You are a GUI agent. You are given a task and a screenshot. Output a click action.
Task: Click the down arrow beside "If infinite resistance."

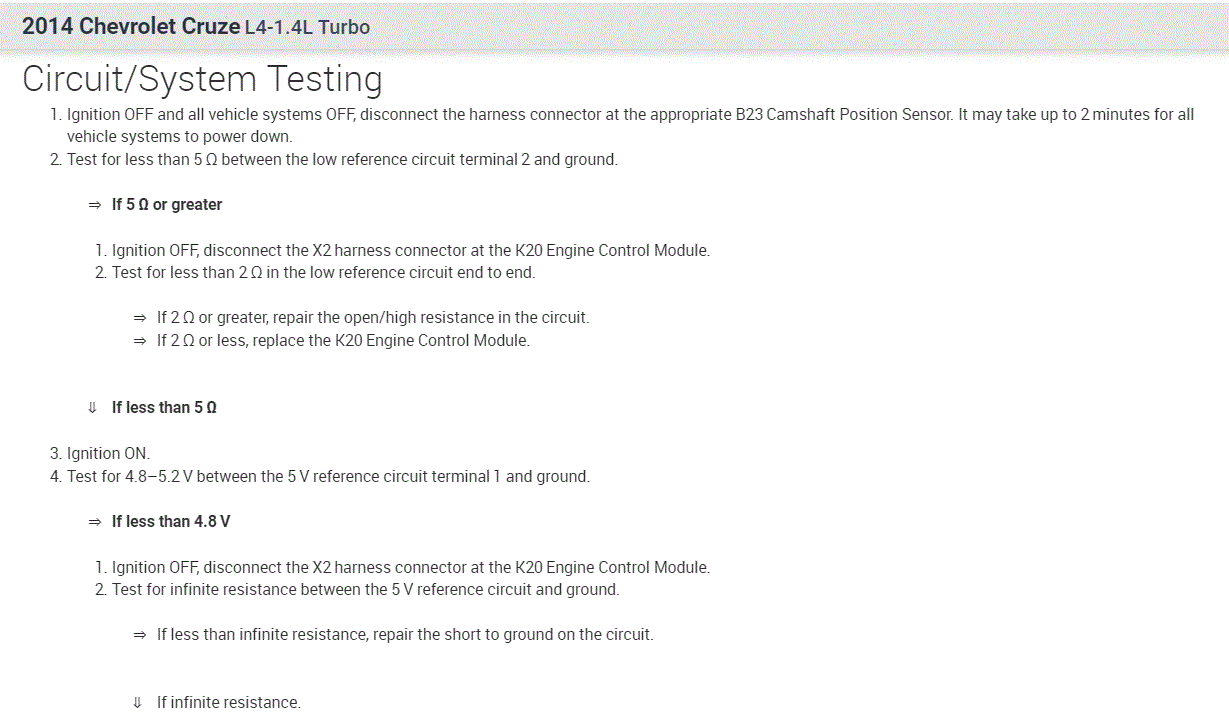pyautogui.click(x=138, y=703)
